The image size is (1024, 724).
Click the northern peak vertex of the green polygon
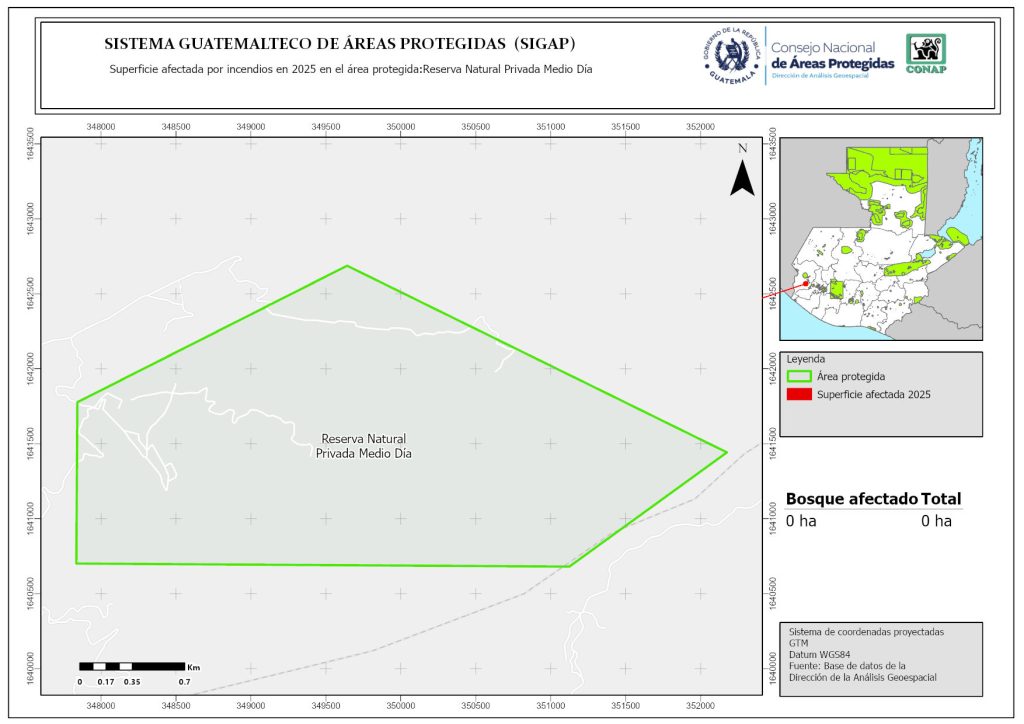pos(347,266)
